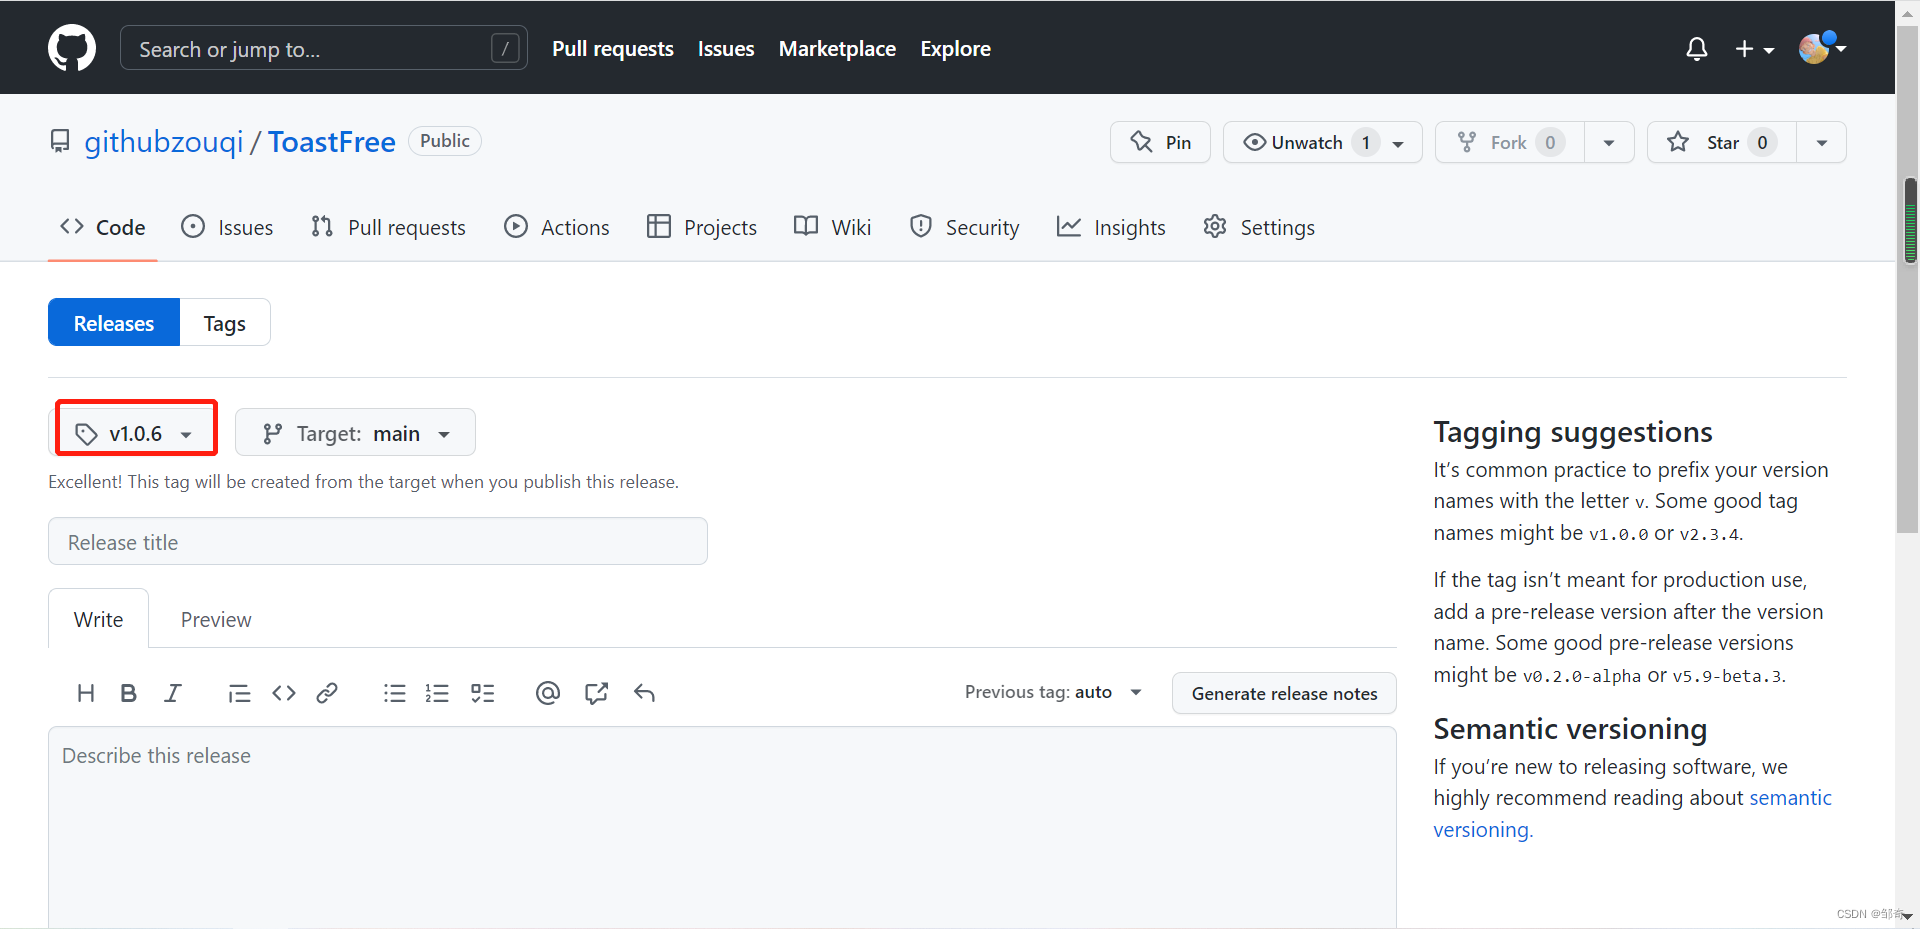Open the Wiki tab
This screenshot has height=929, width=1920.
coord(833,227)
